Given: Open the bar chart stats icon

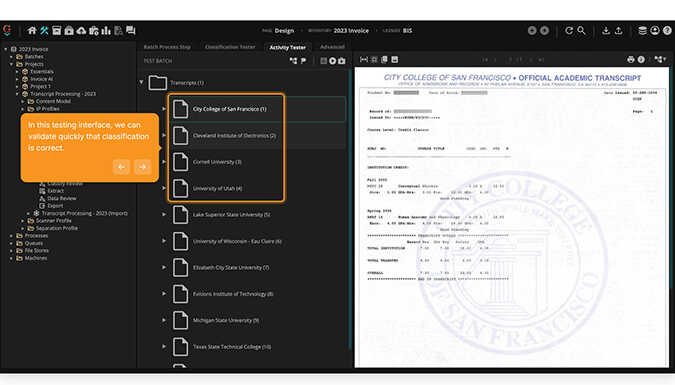Looking at the screenshot, I should [106, 31].
